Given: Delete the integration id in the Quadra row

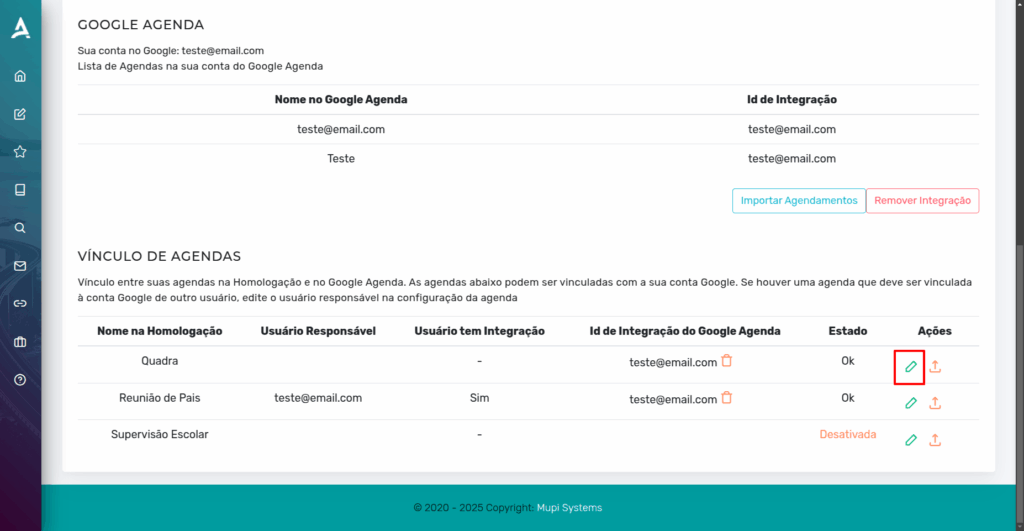Looking at the screenshot, I should click(727, 361).
